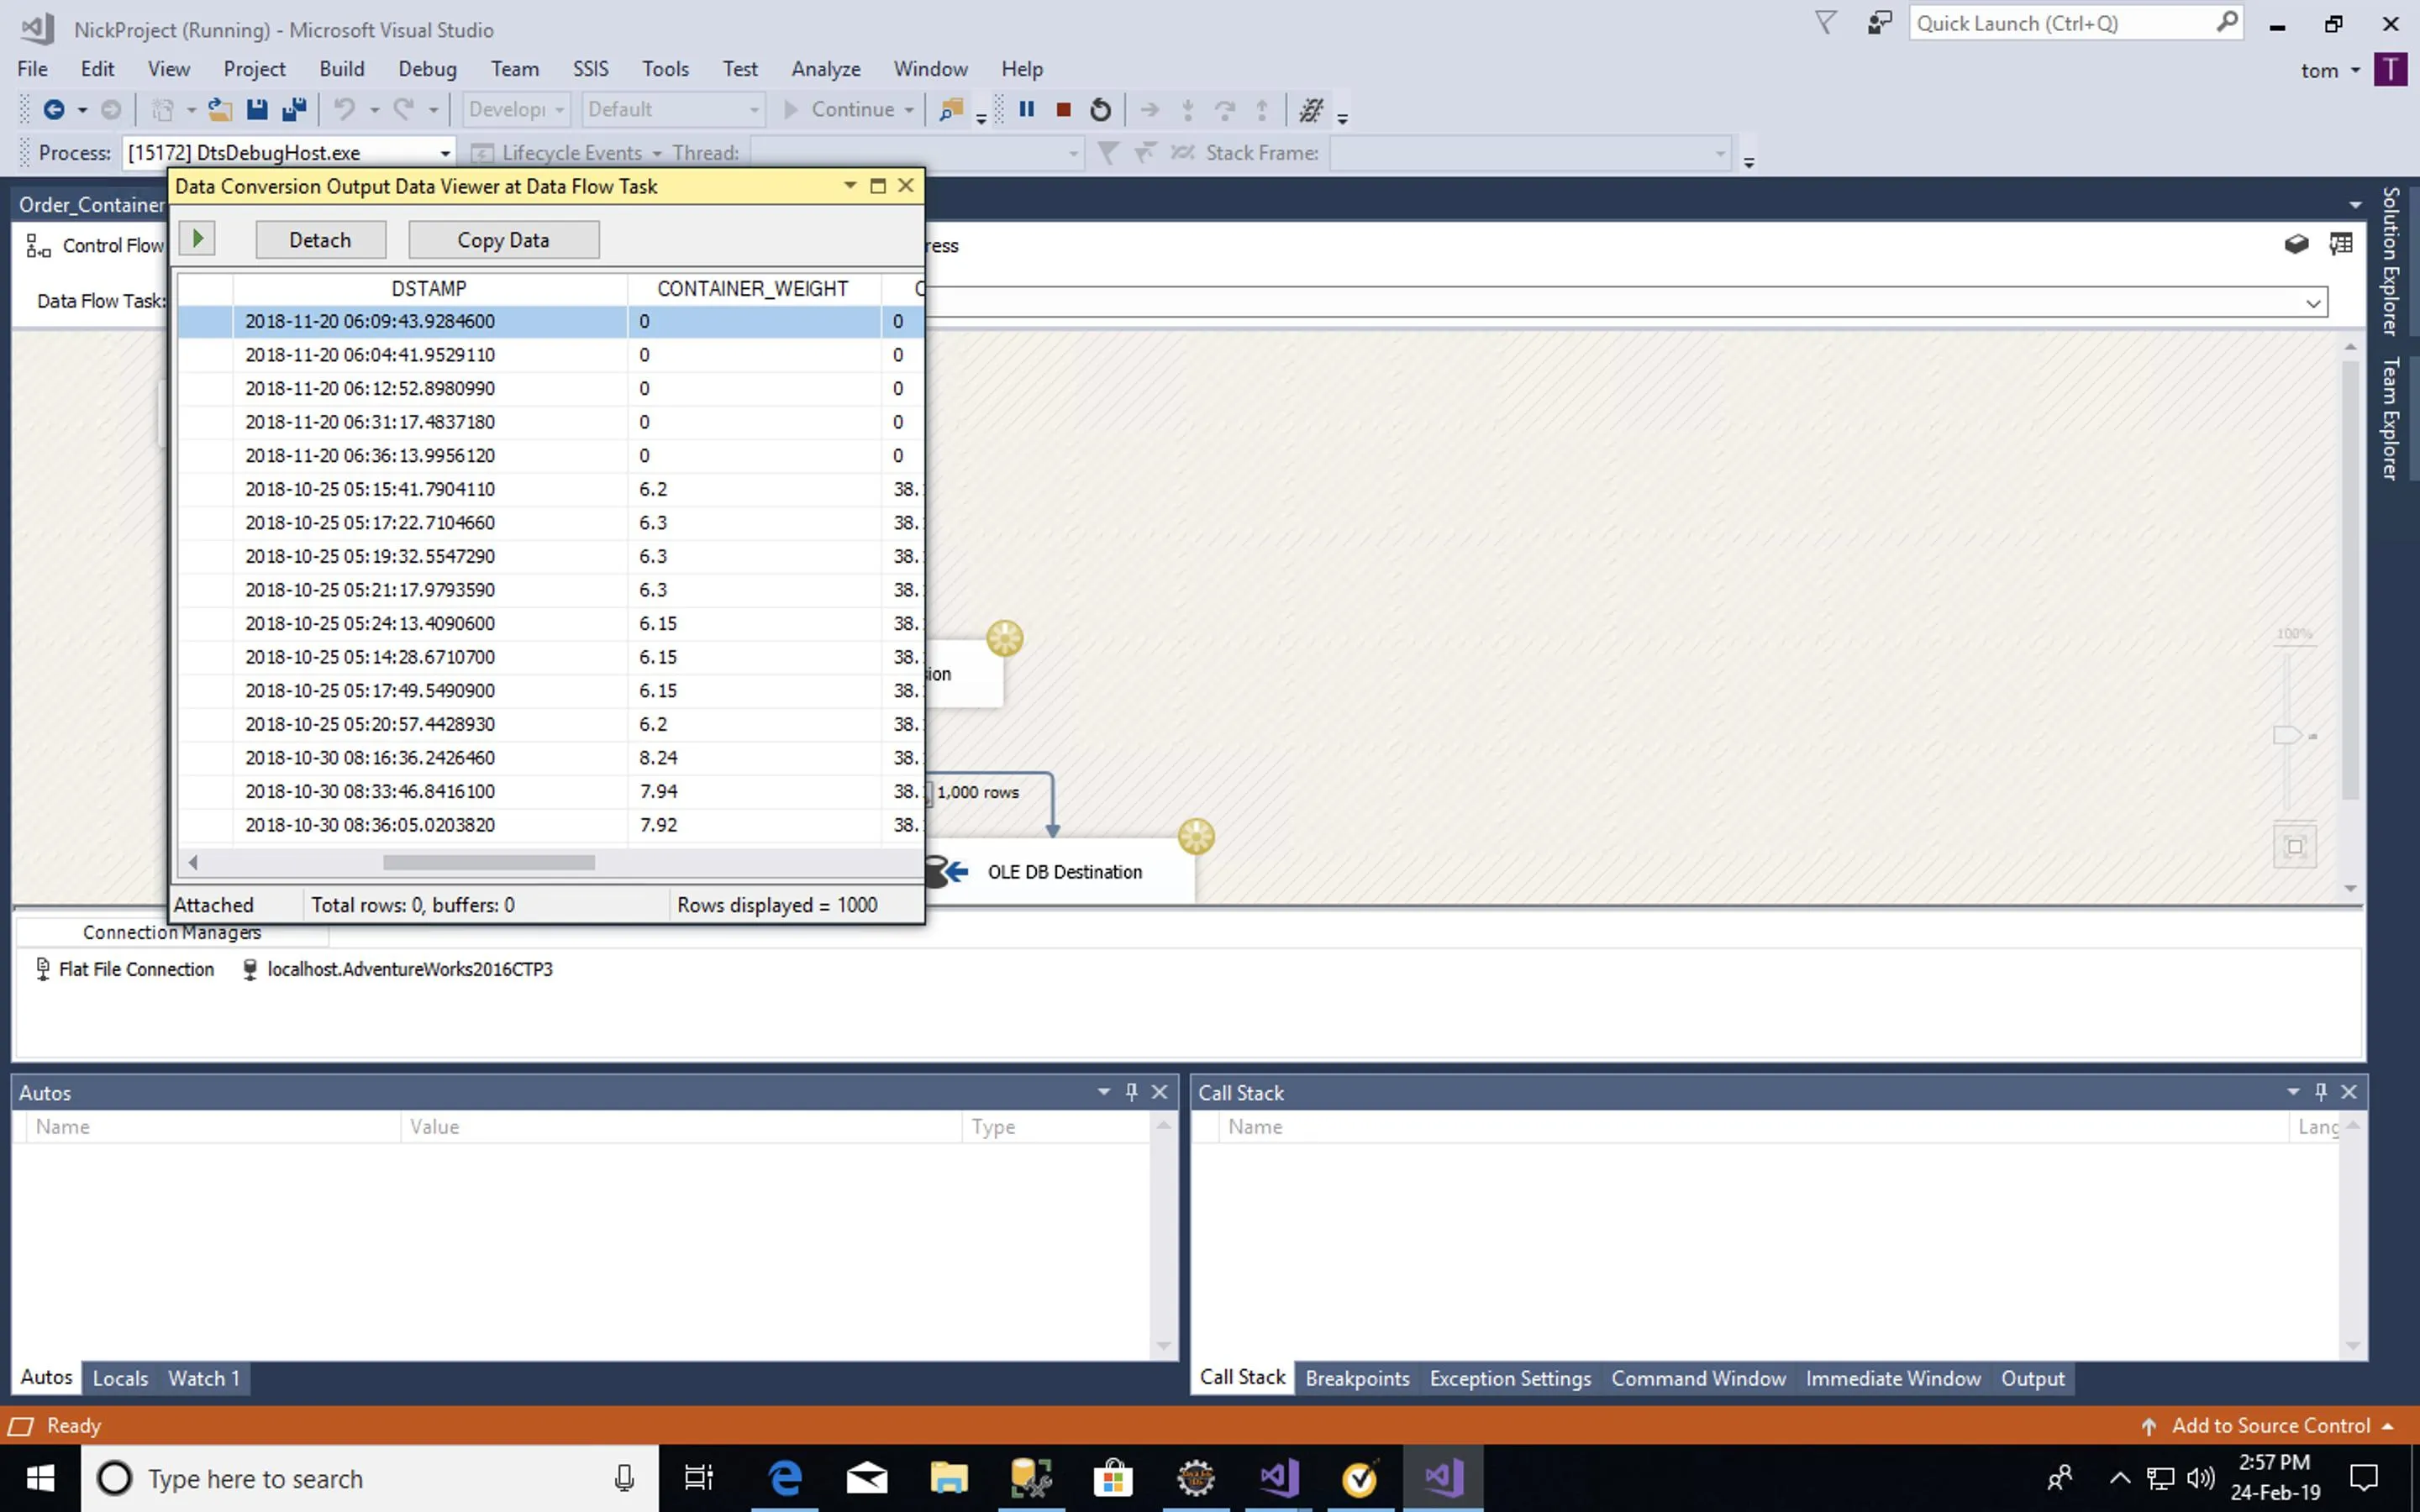This screenshot has height=1512, width=2420.
Task: Click the canvas zoom slider handle
Action: 2286,735
